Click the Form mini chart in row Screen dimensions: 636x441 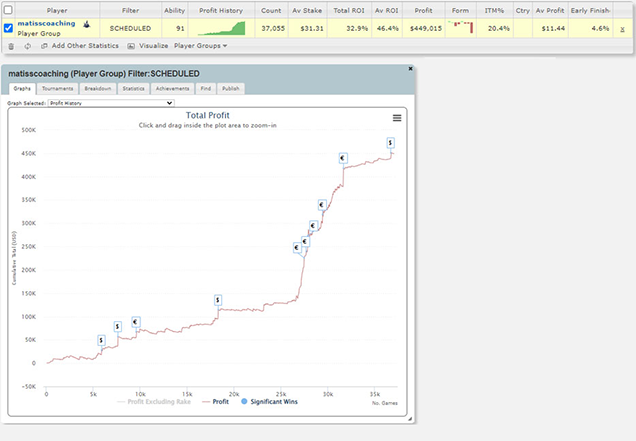(x=461, y=27)
